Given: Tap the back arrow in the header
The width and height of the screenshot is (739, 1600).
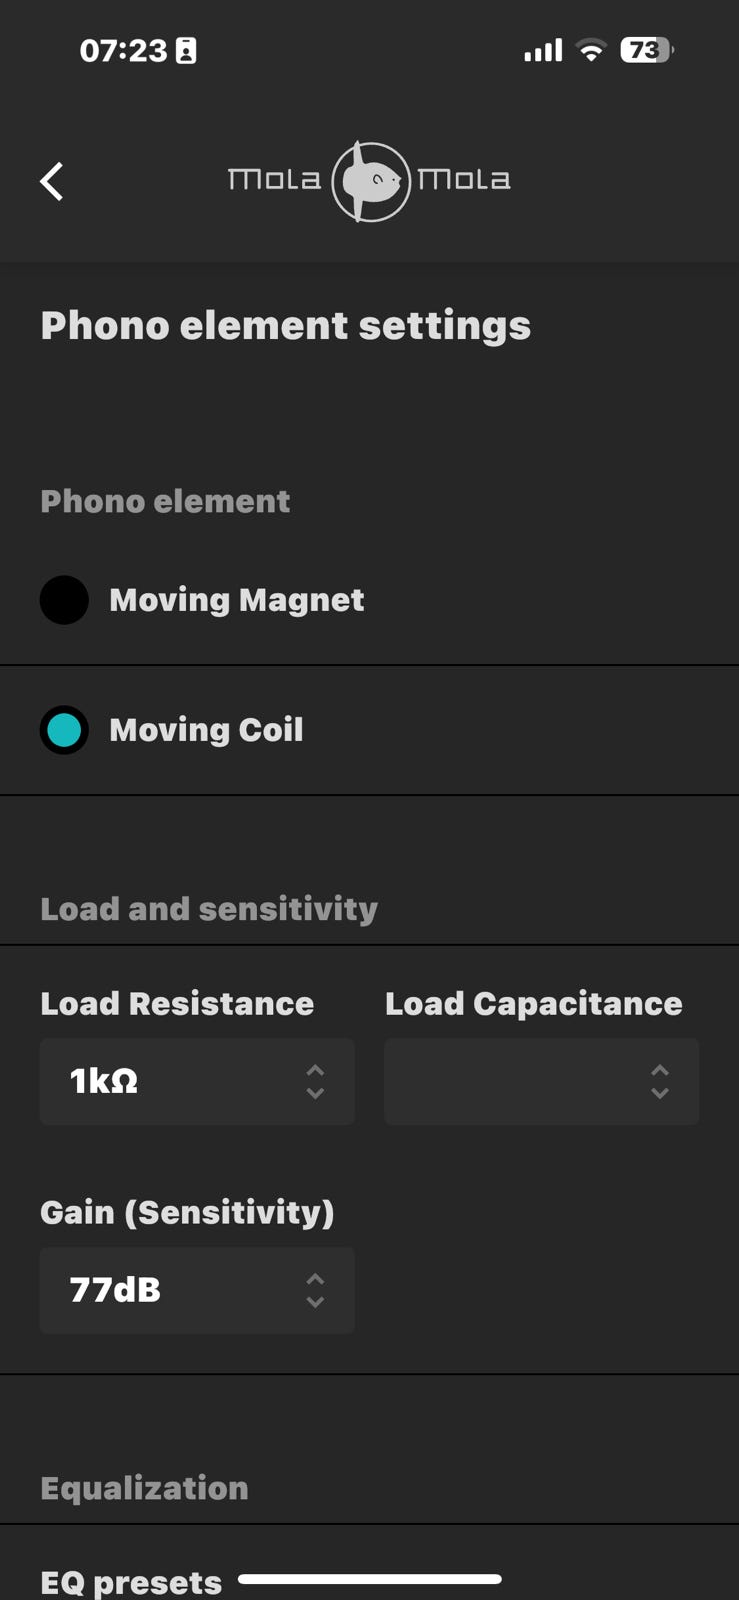Looking at the screenshot, I should tap(52, 182).
